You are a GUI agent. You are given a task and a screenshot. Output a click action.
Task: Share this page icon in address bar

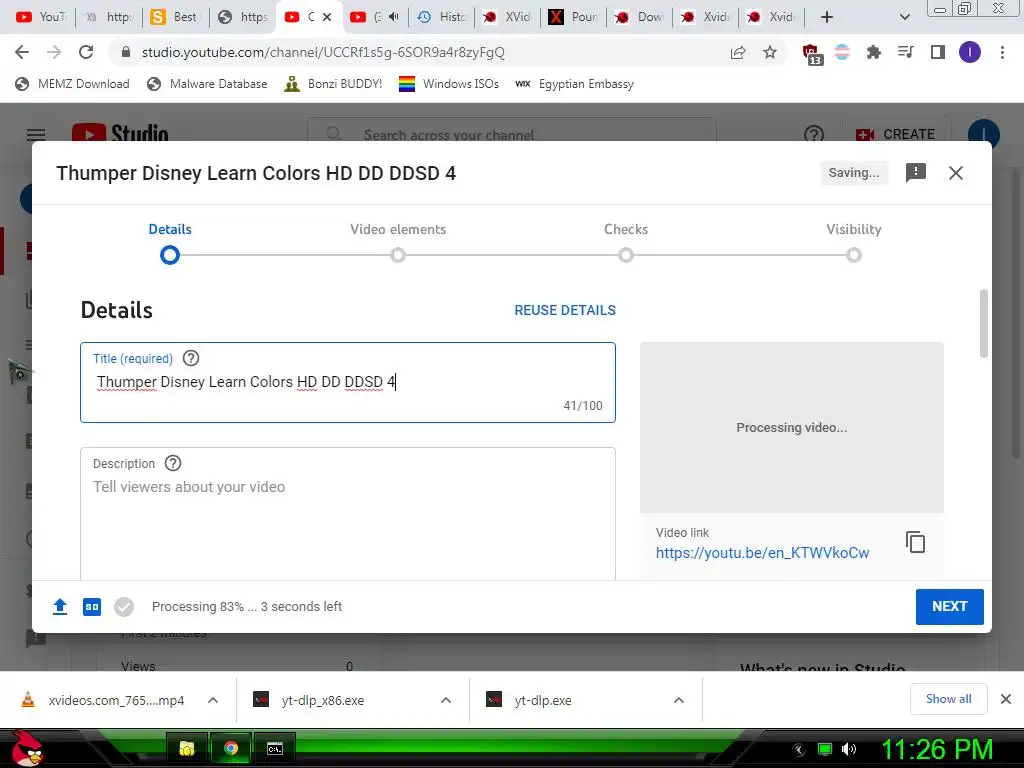tap(738, 52)
